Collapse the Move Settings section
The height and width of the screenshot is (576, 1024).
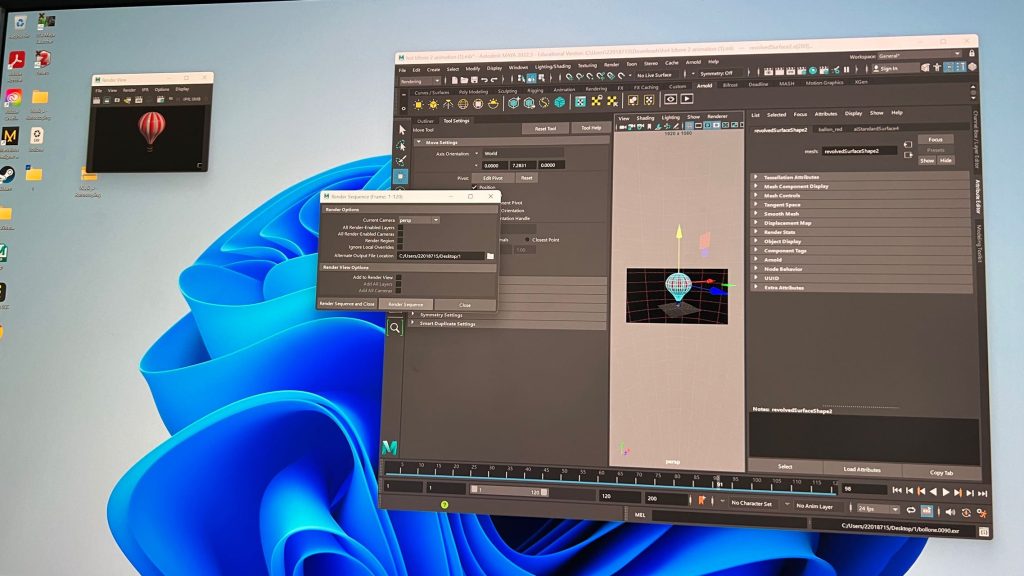(x=419, y=142)
